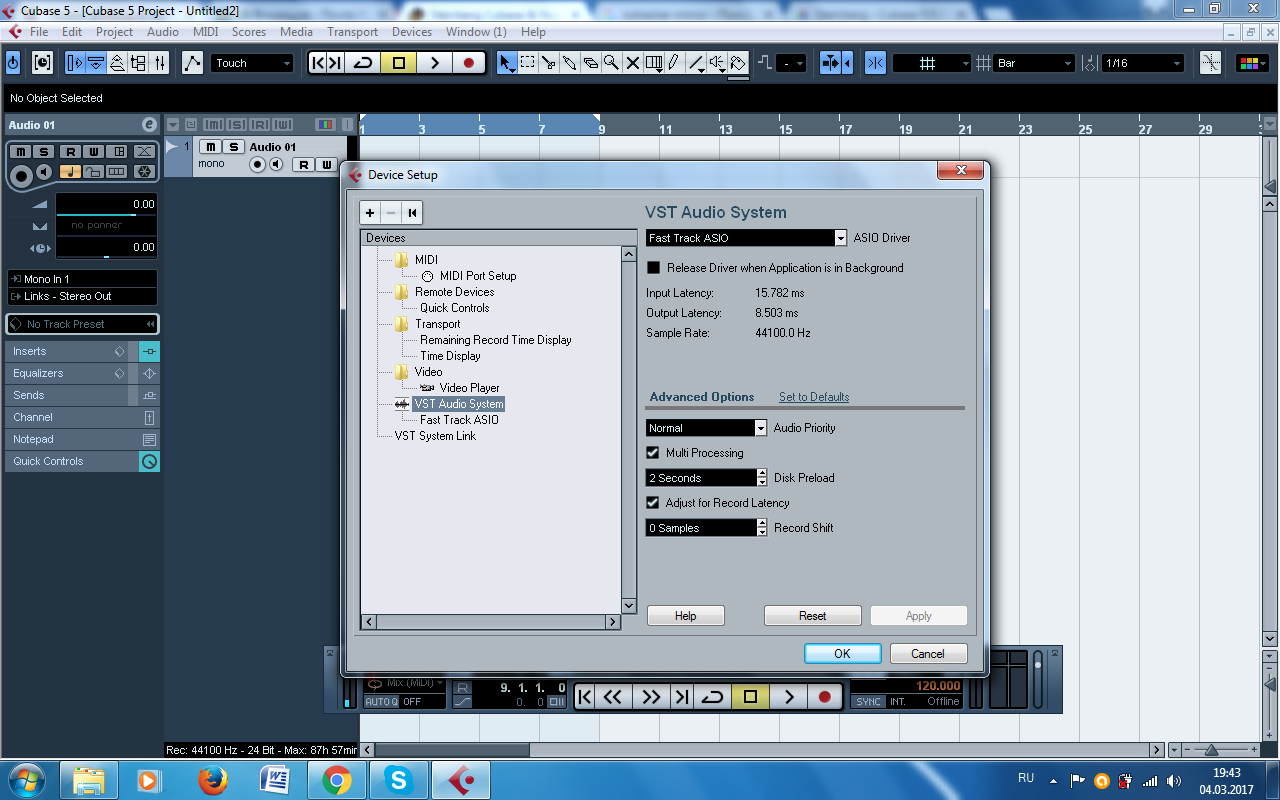This screenshot has width=1280, height=800.
Task: Toggle Cycle loop in top toolbar
Action: [x=363, y=63]
